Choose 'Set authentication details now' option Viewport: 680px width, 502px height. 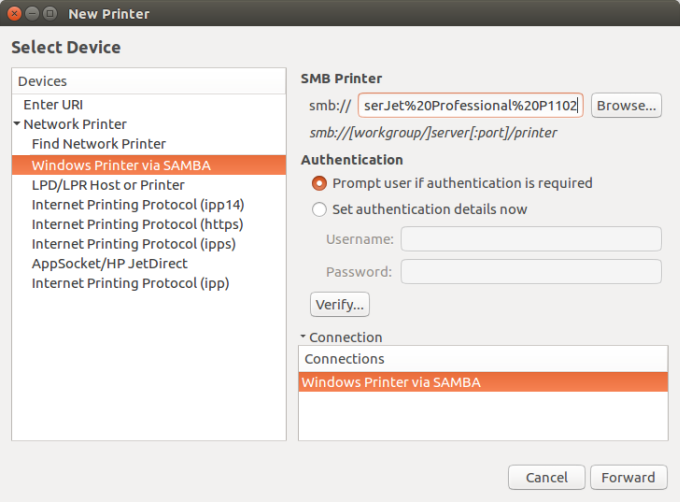320,209
